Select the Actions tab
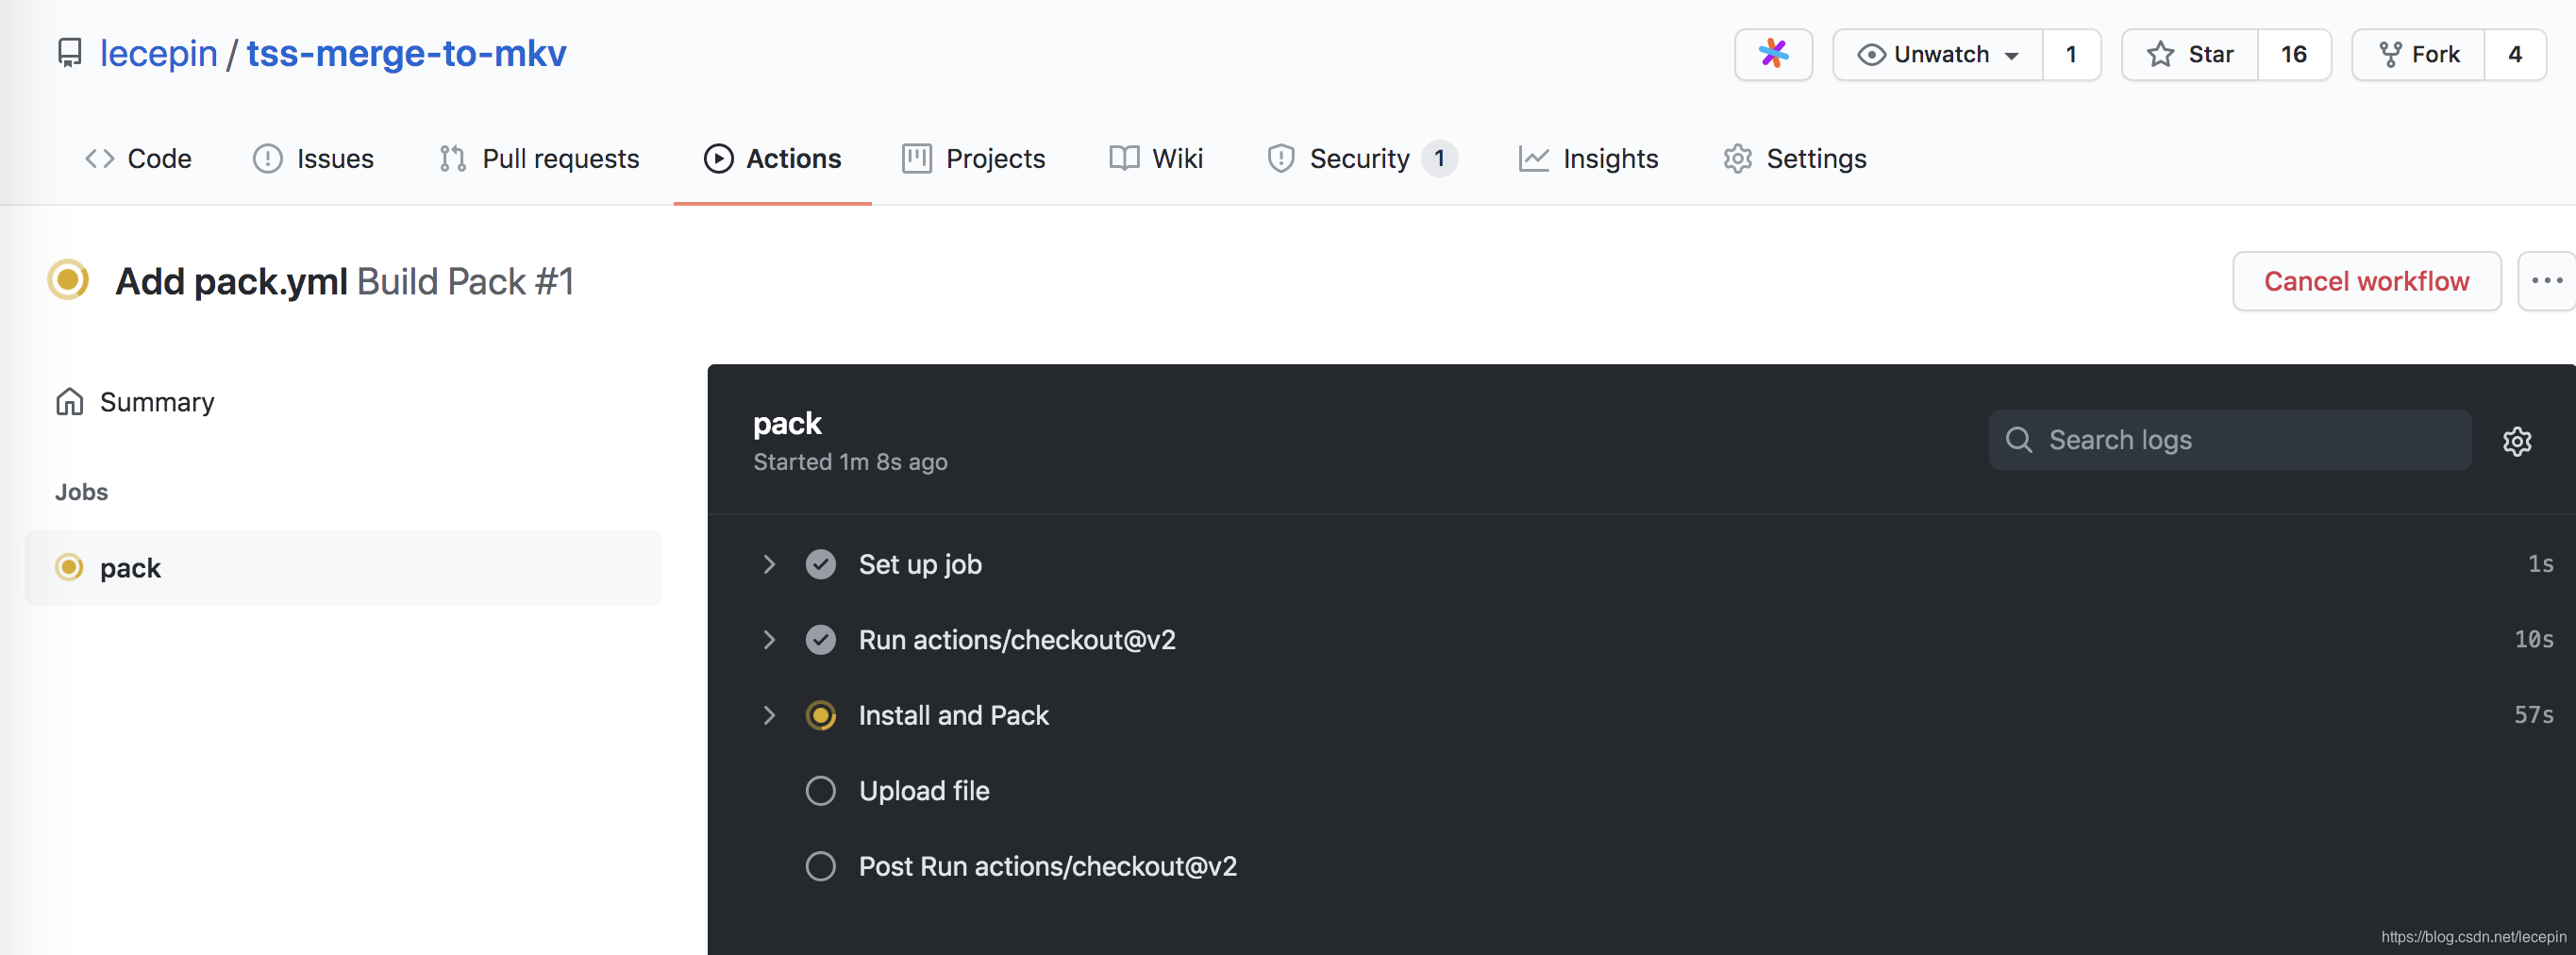The width and height of the screenshot is (2576, 955). point(772,159)
